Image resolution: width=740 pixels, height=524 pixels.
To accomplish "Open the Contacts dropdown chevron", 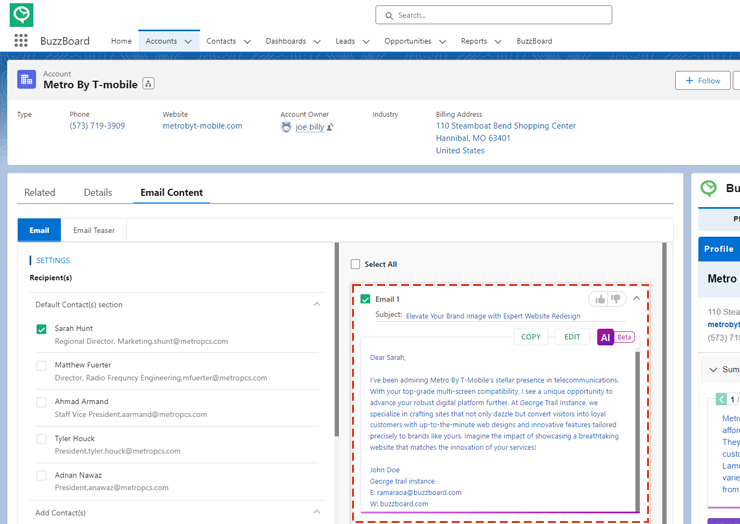I will pos(247,42).
